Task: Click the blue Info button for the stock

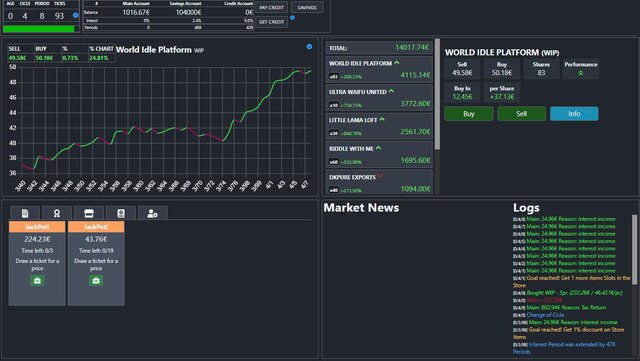Action: (574, 114)
